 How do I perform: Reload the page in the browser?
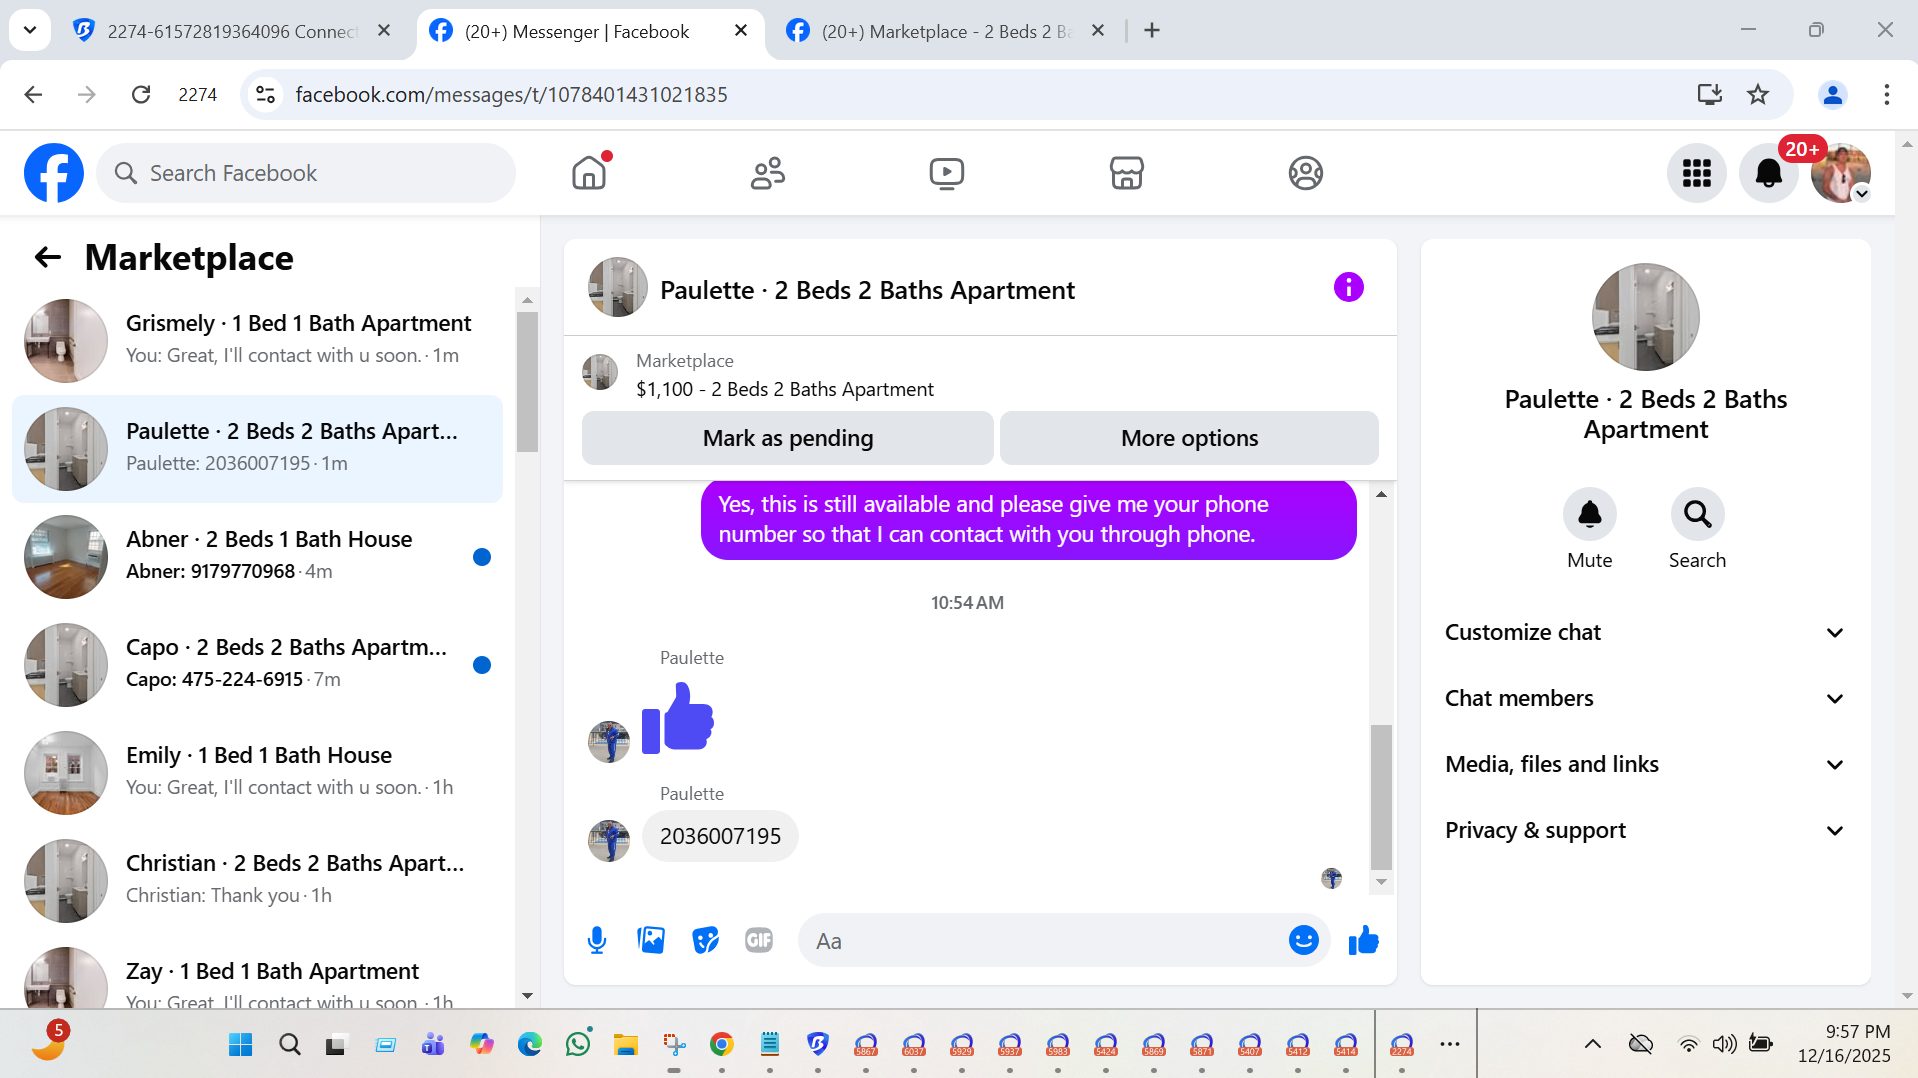tap(141, 94)
